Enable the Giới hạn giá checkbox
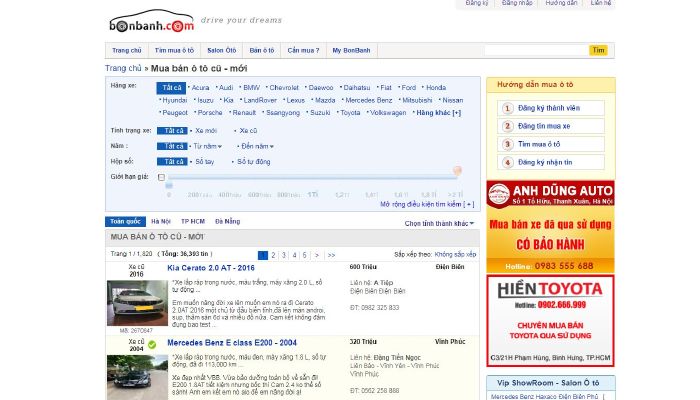Screen dimensions: 700x400 162,177
